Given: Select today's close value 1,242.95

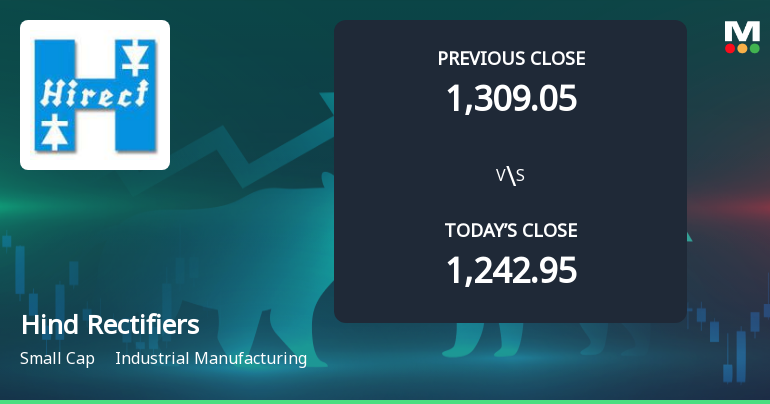Looking at the screenshot, I should (x=511, y=270).
